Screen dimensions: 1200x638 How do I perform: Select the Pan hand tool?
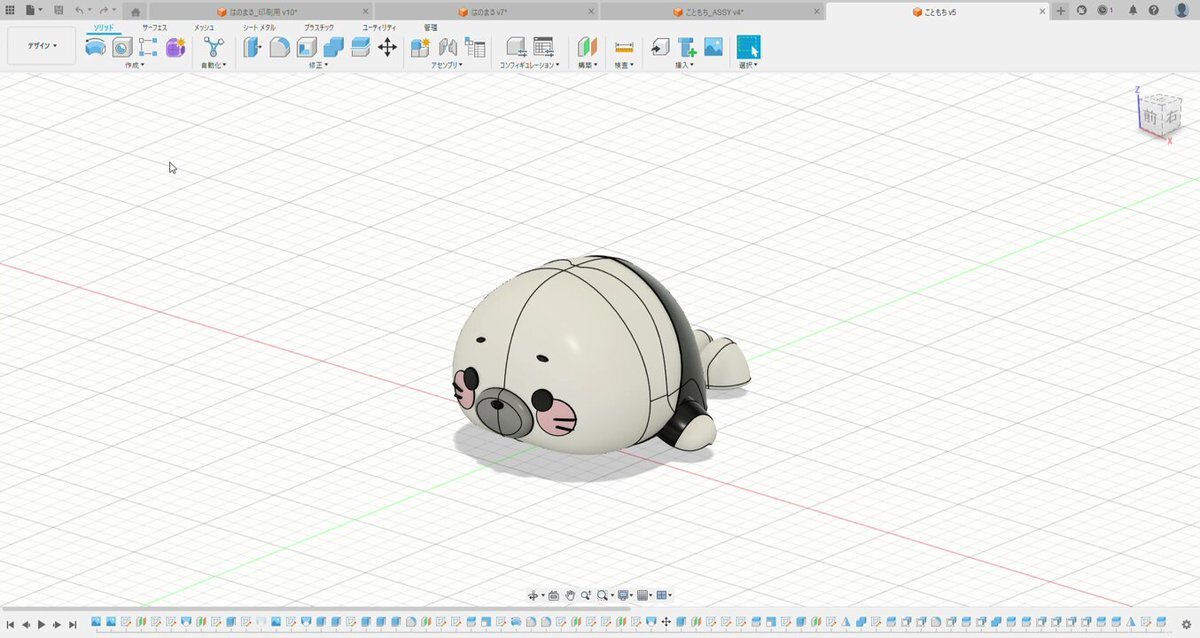click(570, 595)
